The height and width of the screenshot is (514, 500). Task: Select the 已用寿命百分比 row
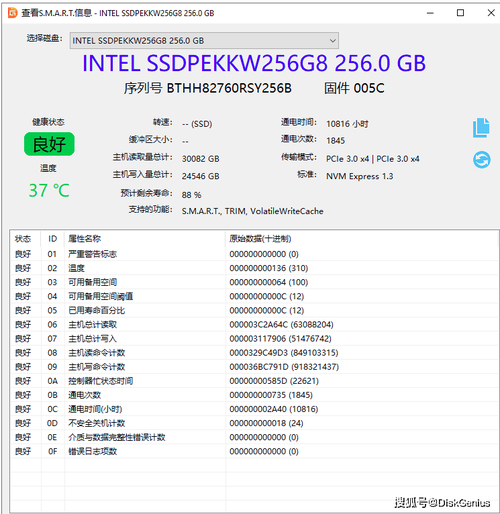coord(253,310)
